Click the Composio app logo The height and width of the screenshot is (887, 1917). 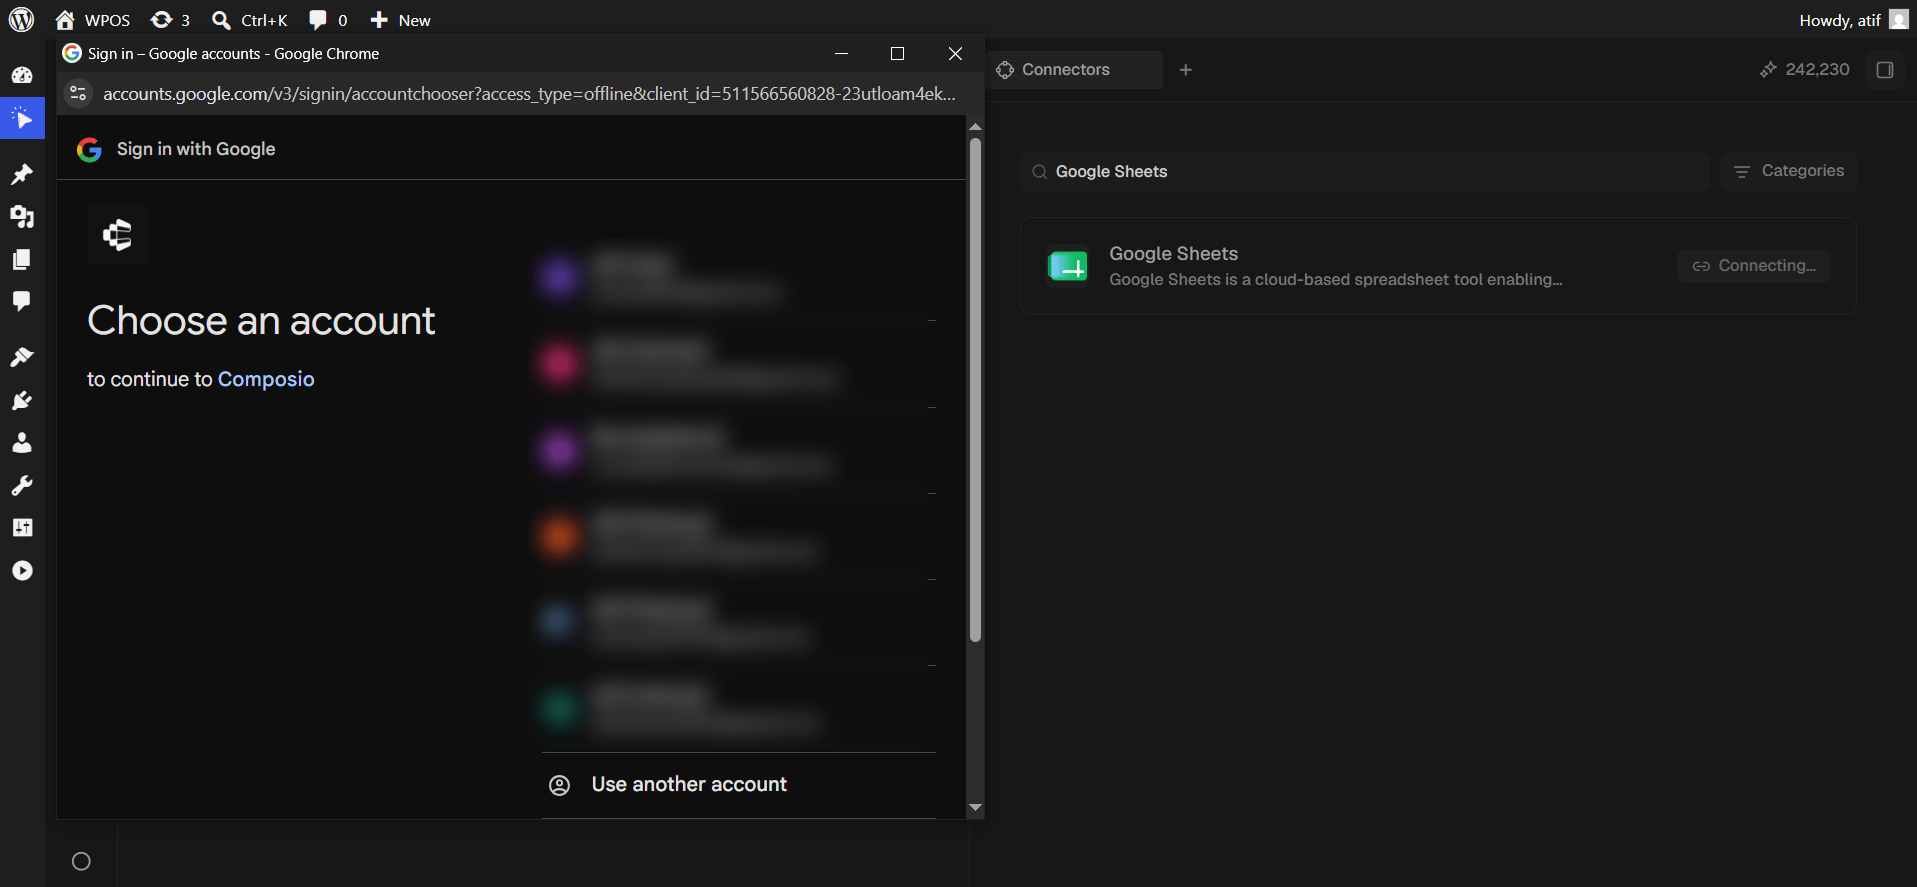117,235
